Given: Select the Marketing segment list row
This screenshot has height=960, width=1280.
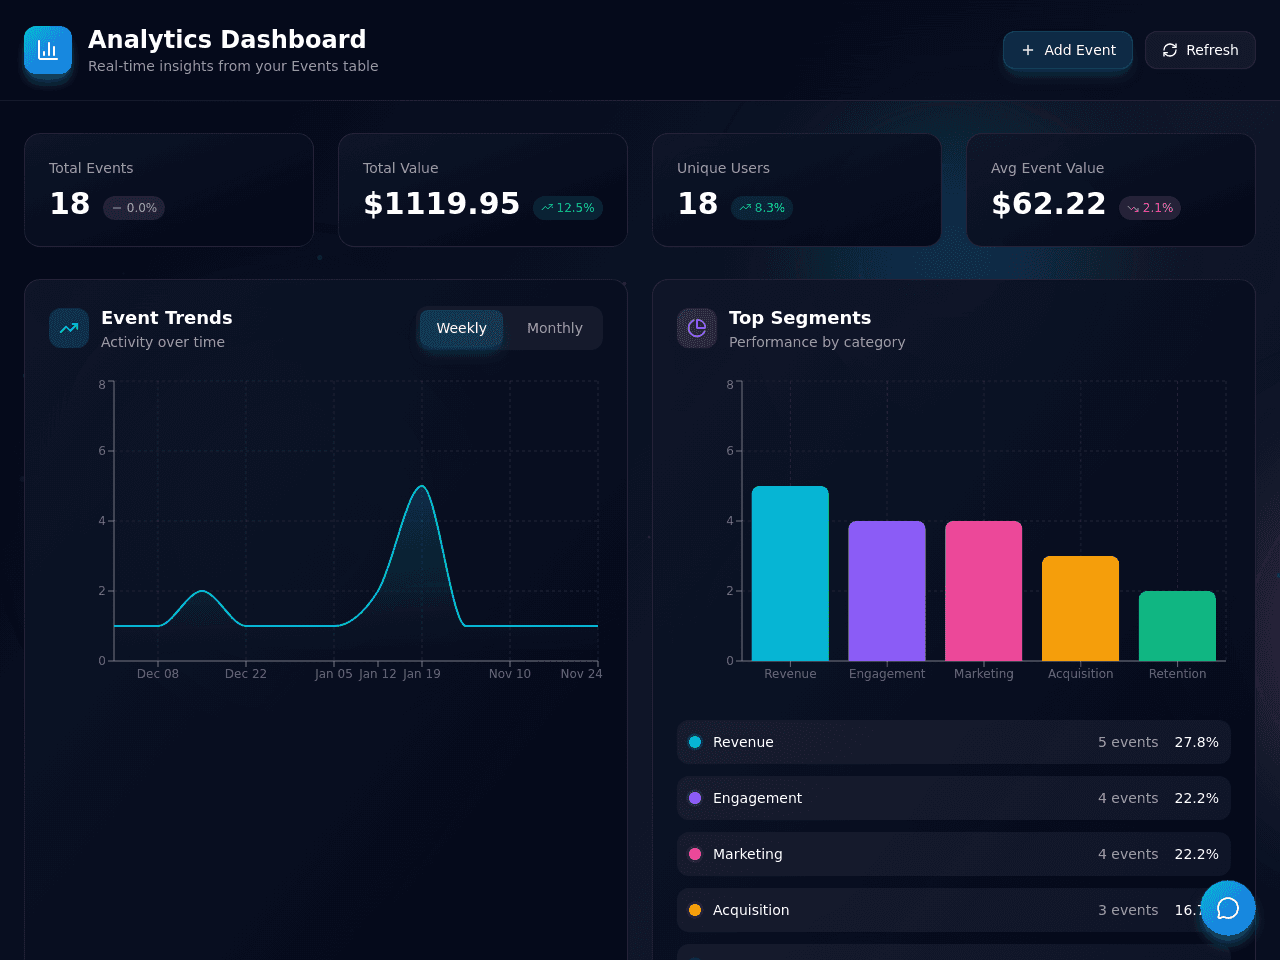Looking at the screenshot, I should point(954,854).
